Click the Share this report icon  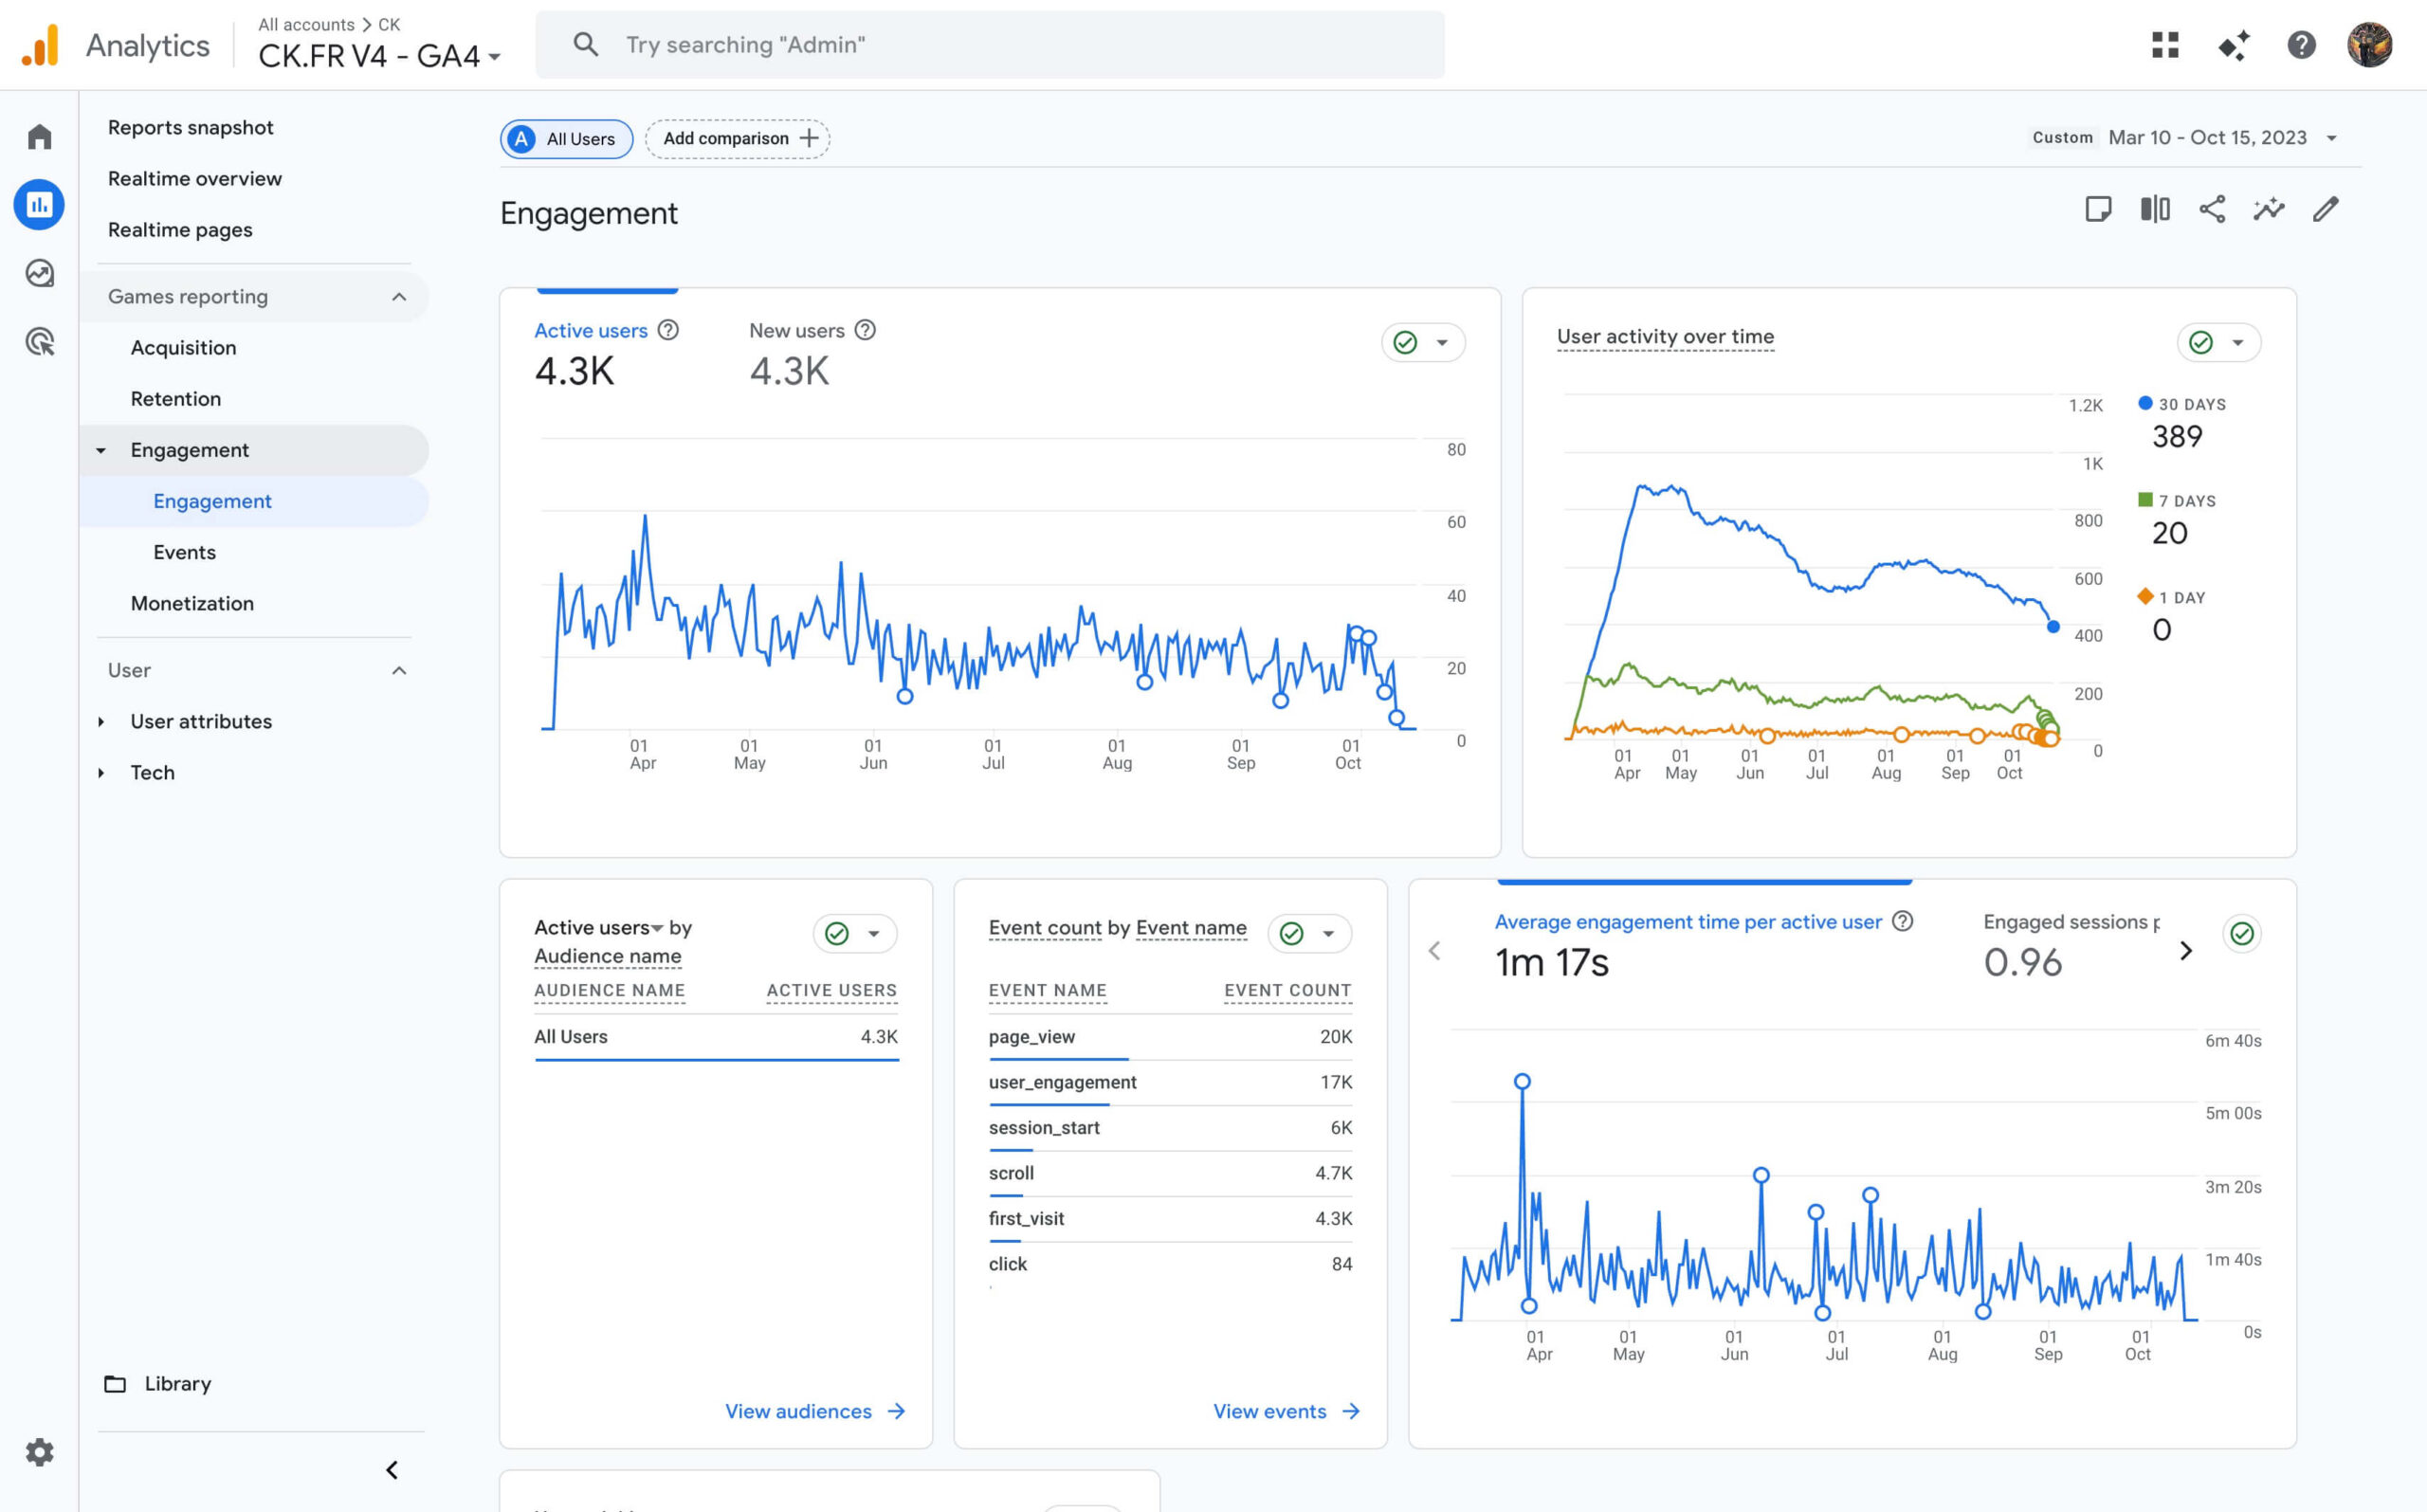click(x=2212, y=209)
